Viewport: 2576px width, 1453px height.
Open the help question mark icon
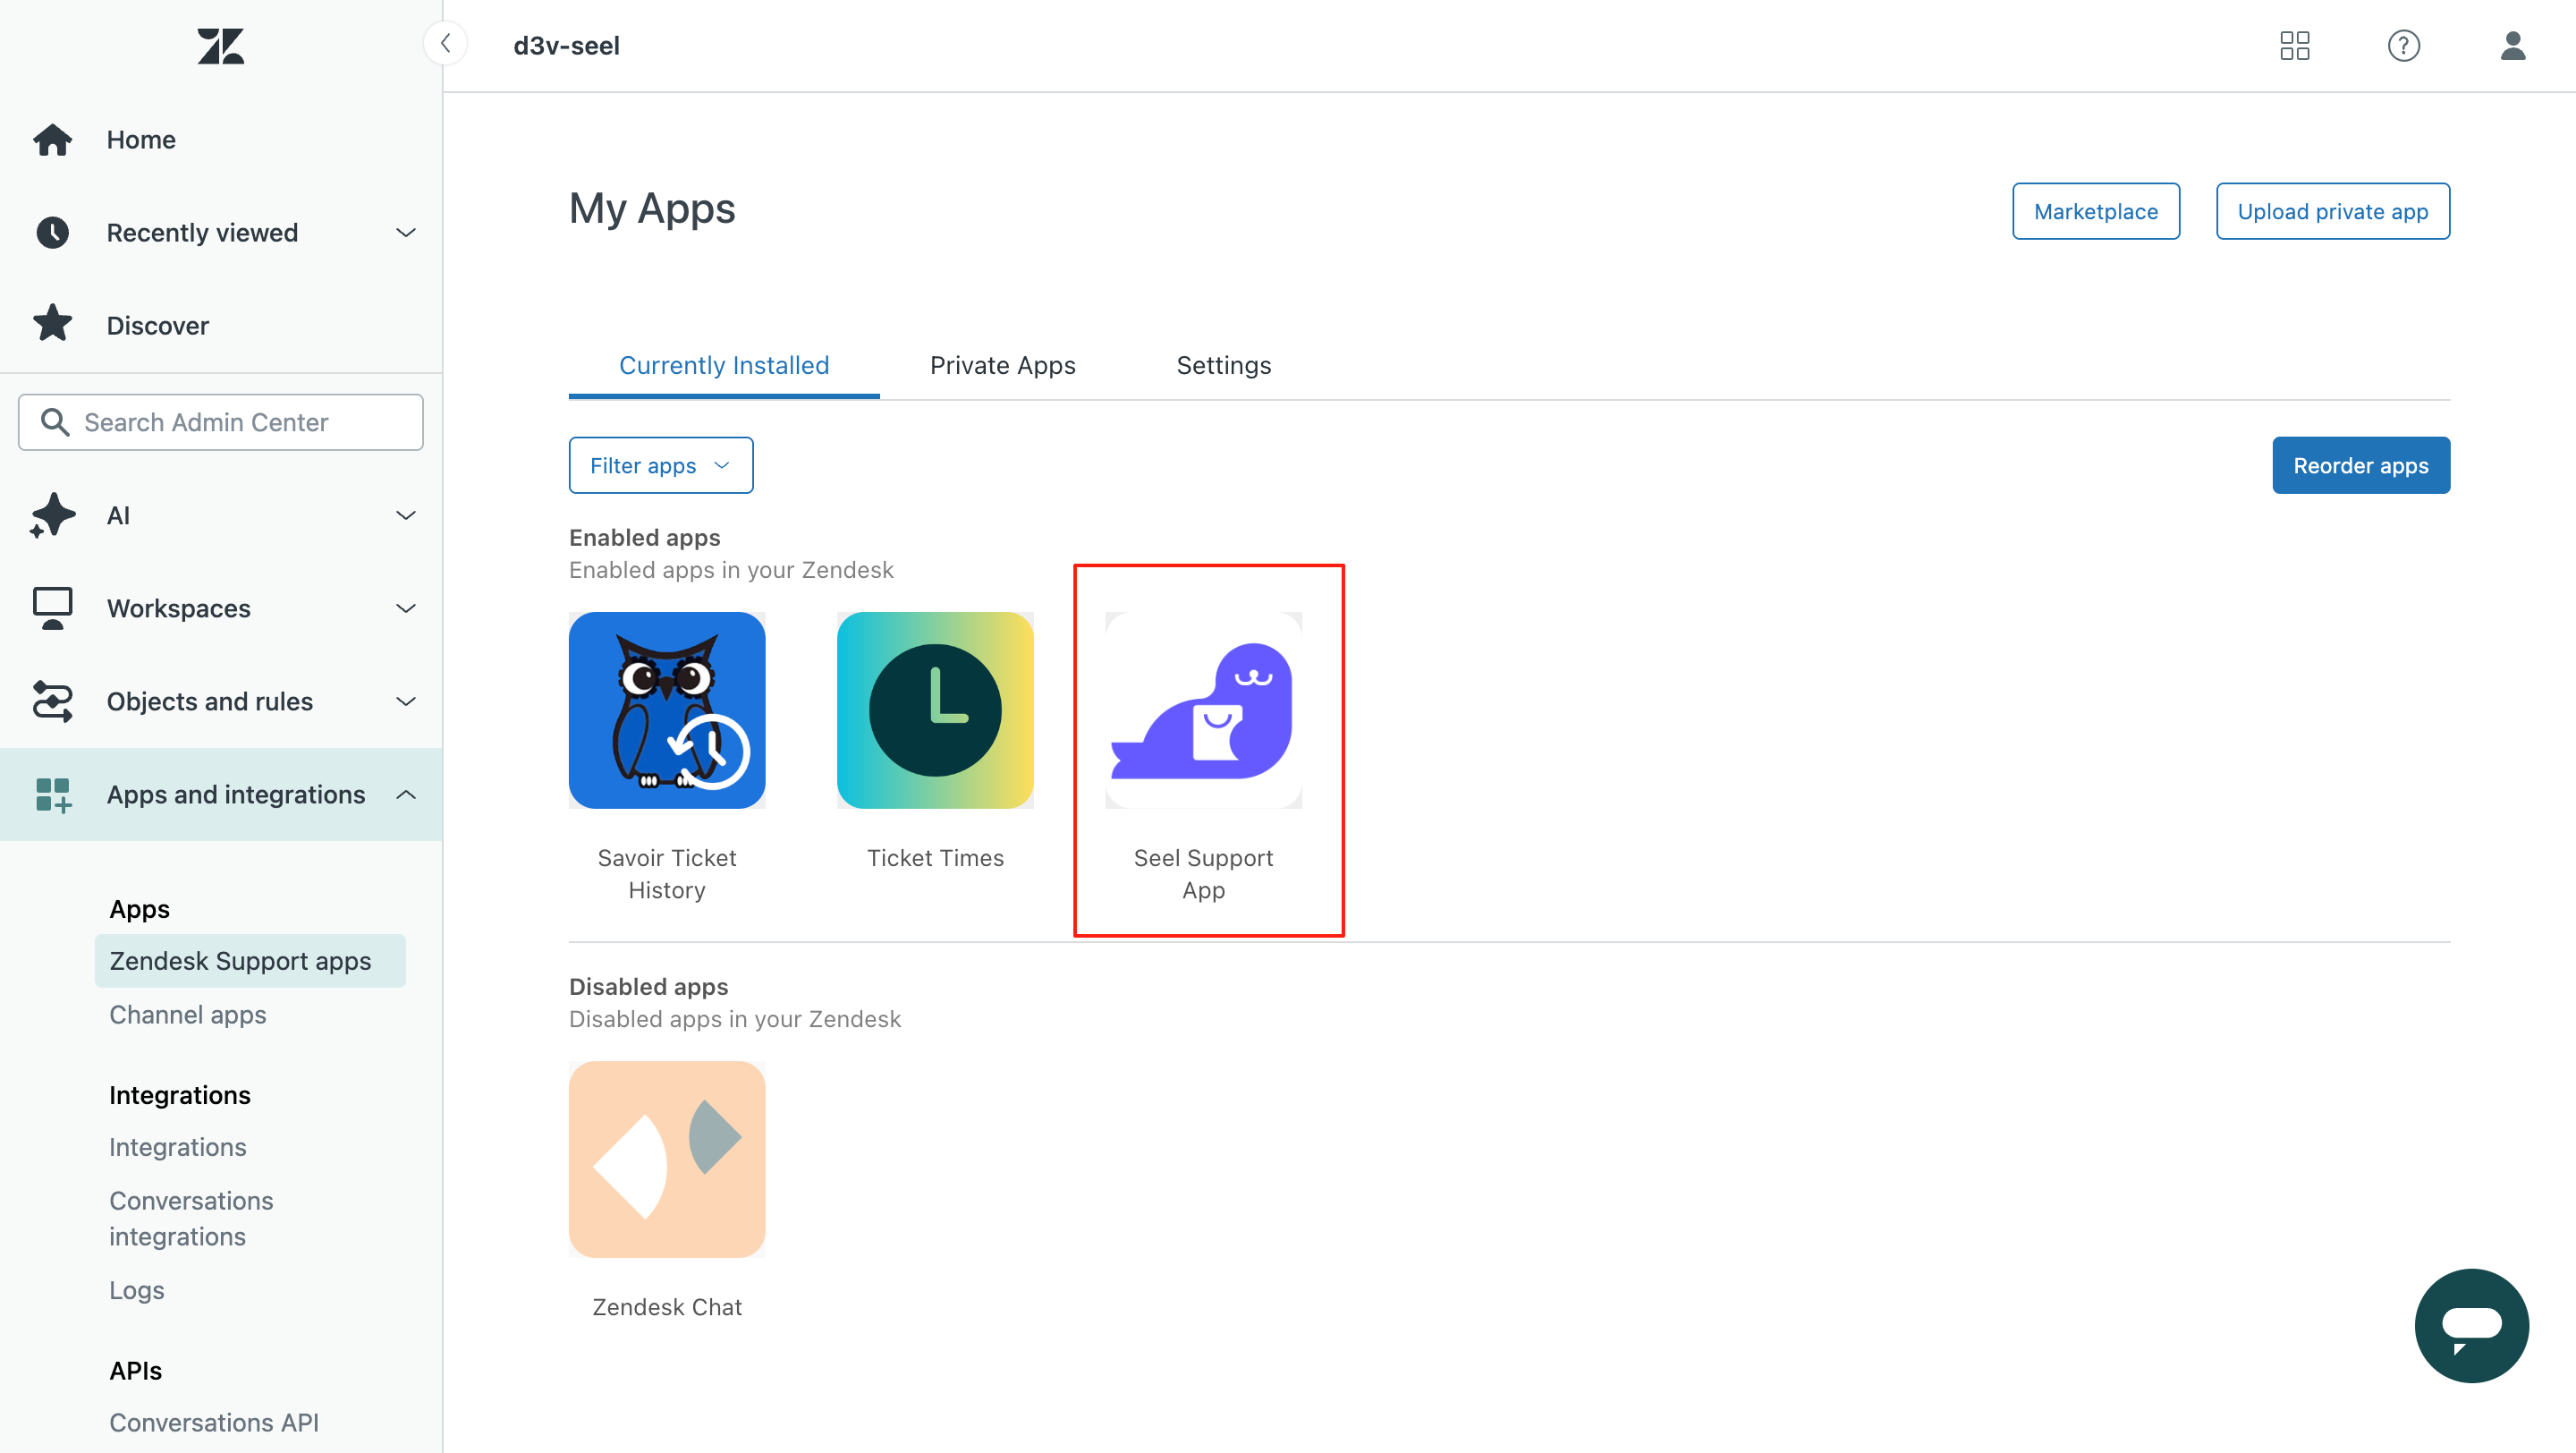[2403, 46]
